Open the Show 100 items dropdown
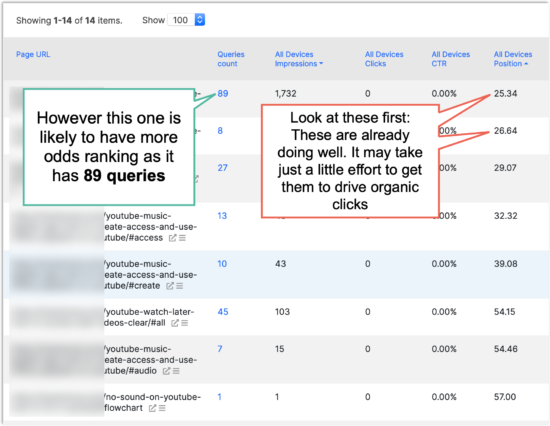The height and width of the screenshot is (426, 550). [x=186, y=20]
